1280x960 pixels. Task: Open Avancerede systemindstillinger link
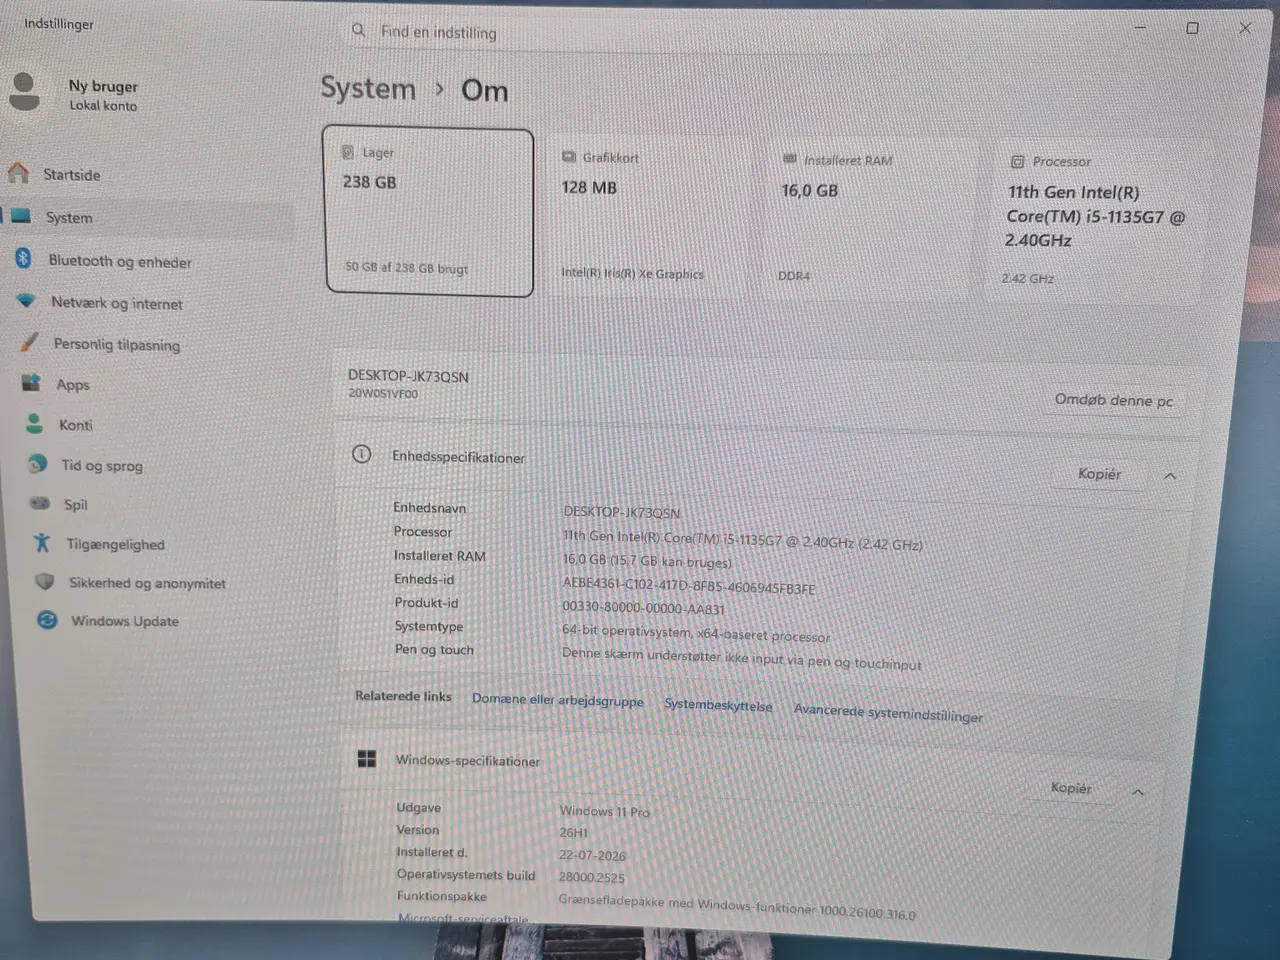(x=888, y=712)
